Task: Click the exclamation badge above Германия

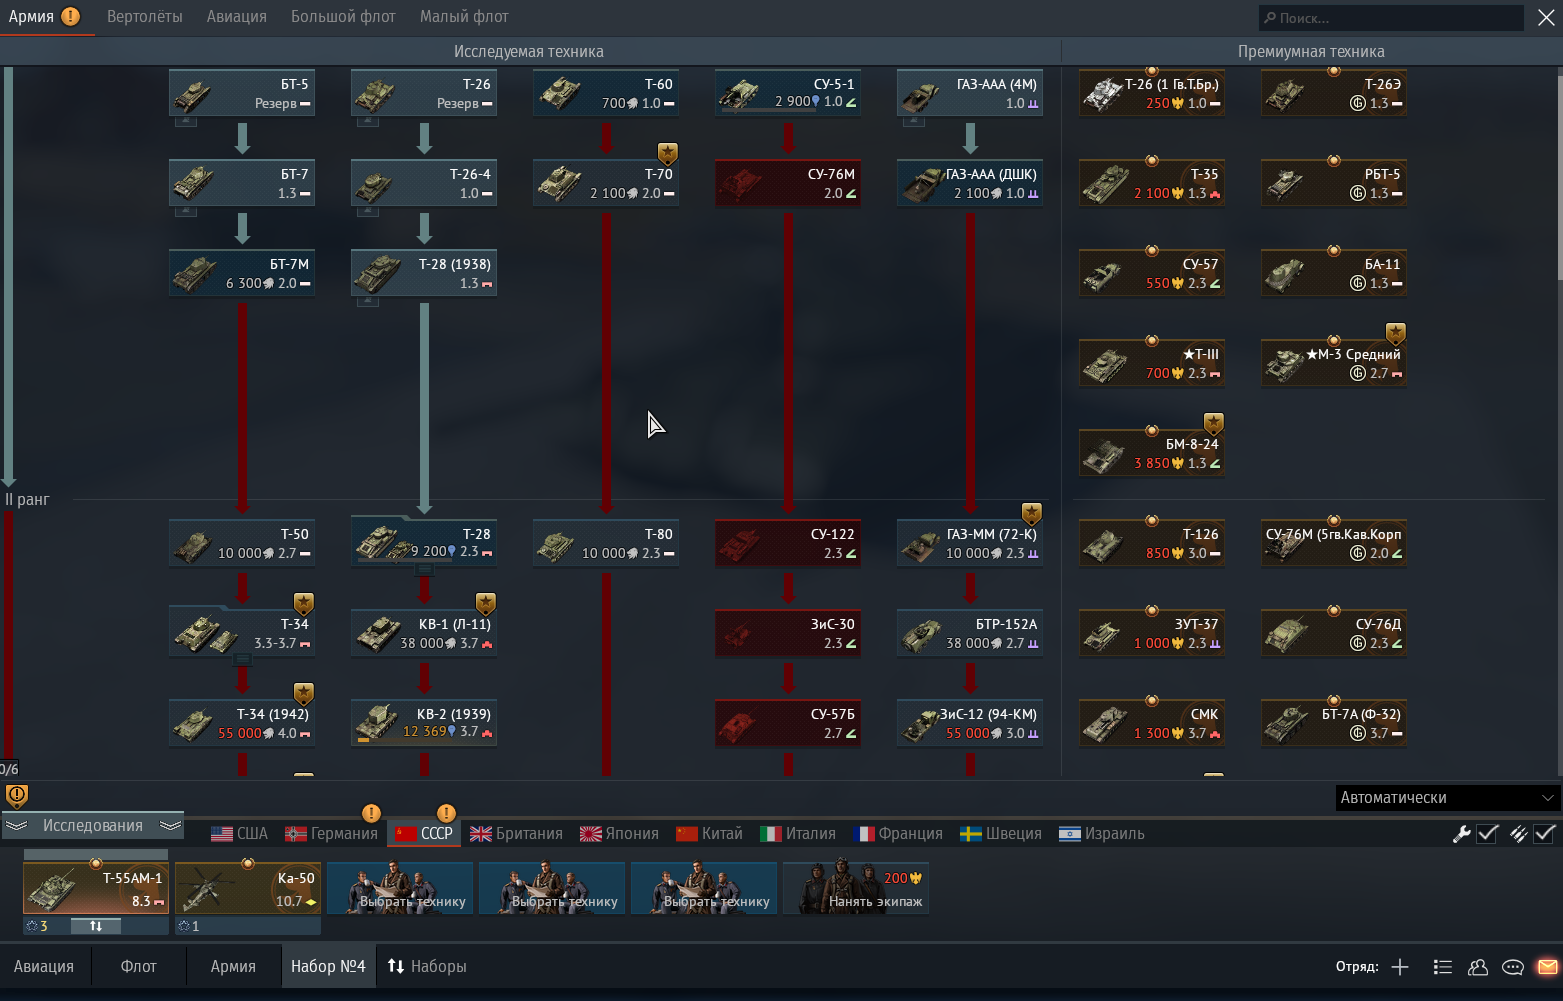Action: pyautogui.click(x=371, y=813)
